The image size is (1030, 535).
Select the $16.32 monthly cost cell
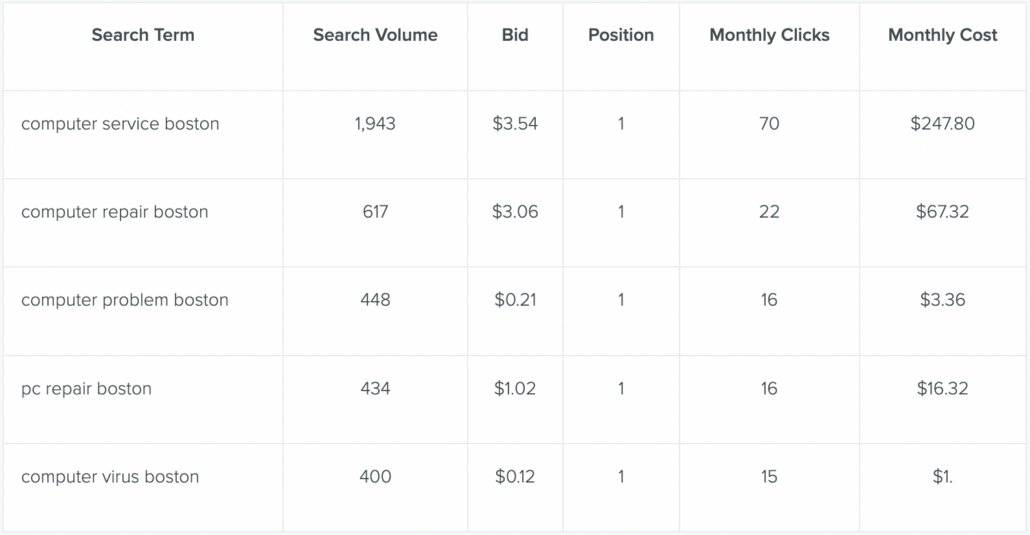click(943, 388)
